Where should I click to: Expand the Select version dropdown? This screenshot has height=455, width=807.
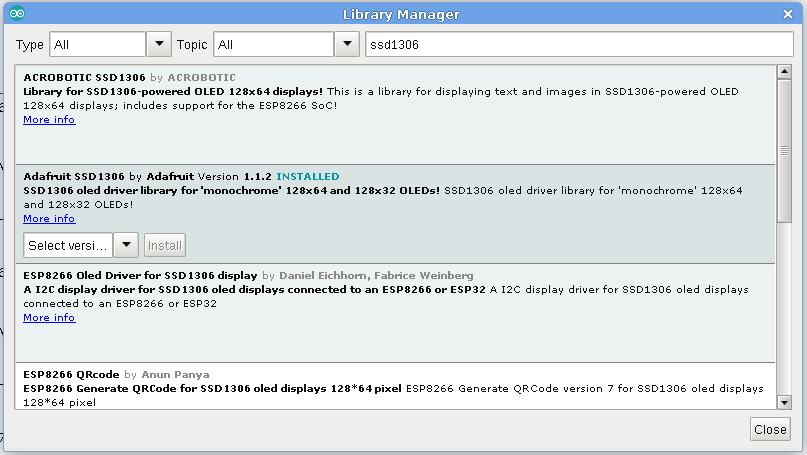(126, 245)
